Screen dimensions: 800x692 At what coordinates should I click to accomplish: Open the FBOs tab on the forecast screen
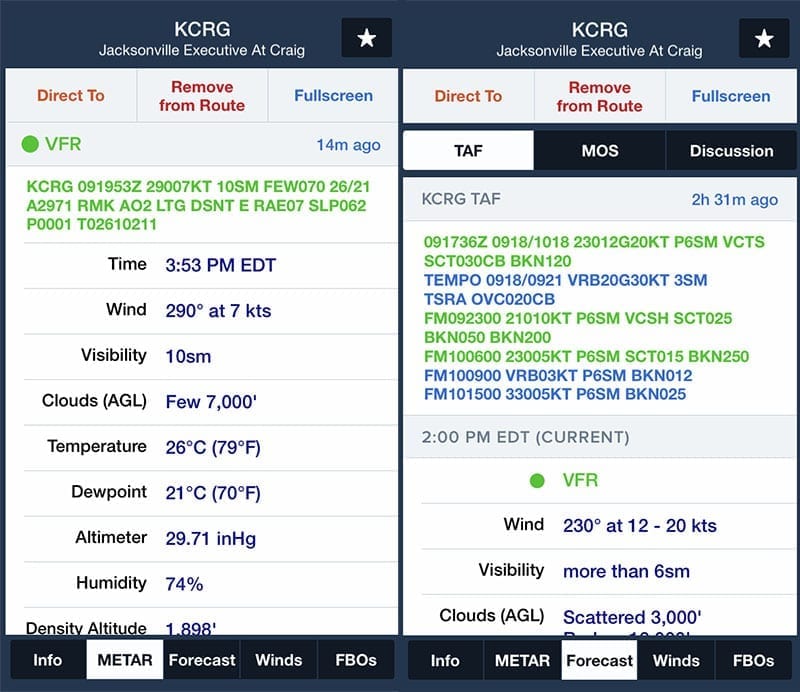753,660
